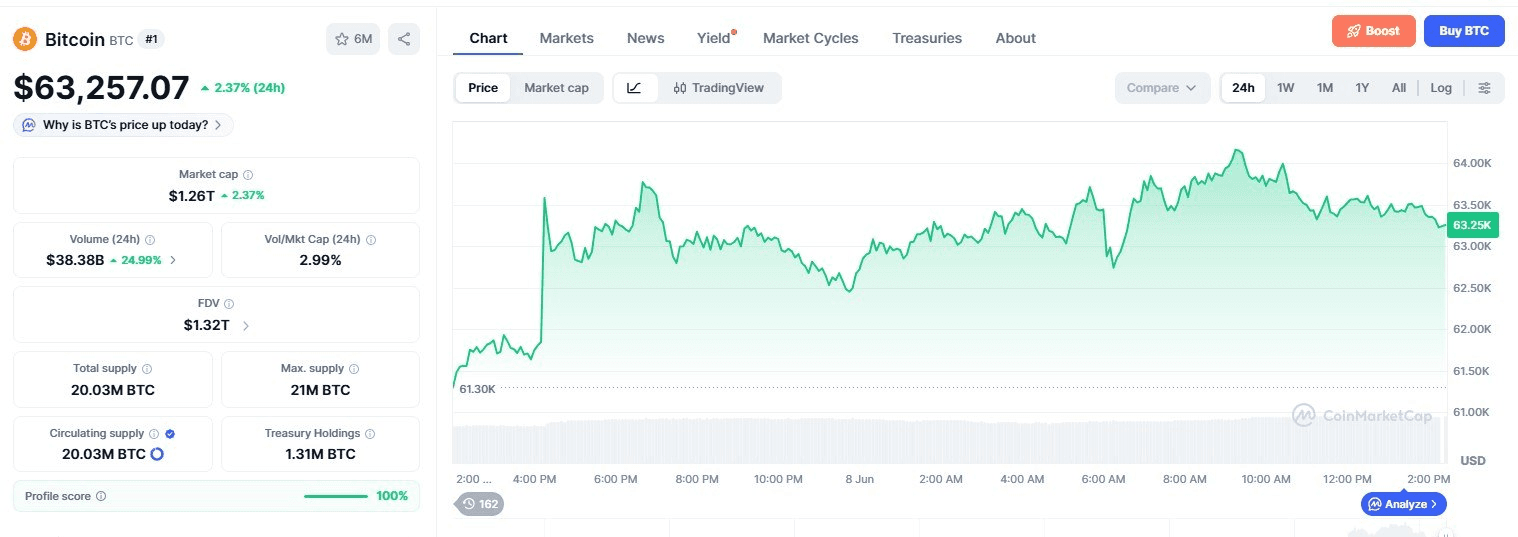Click the share icon next to the watchlist

tap(404, 39)
